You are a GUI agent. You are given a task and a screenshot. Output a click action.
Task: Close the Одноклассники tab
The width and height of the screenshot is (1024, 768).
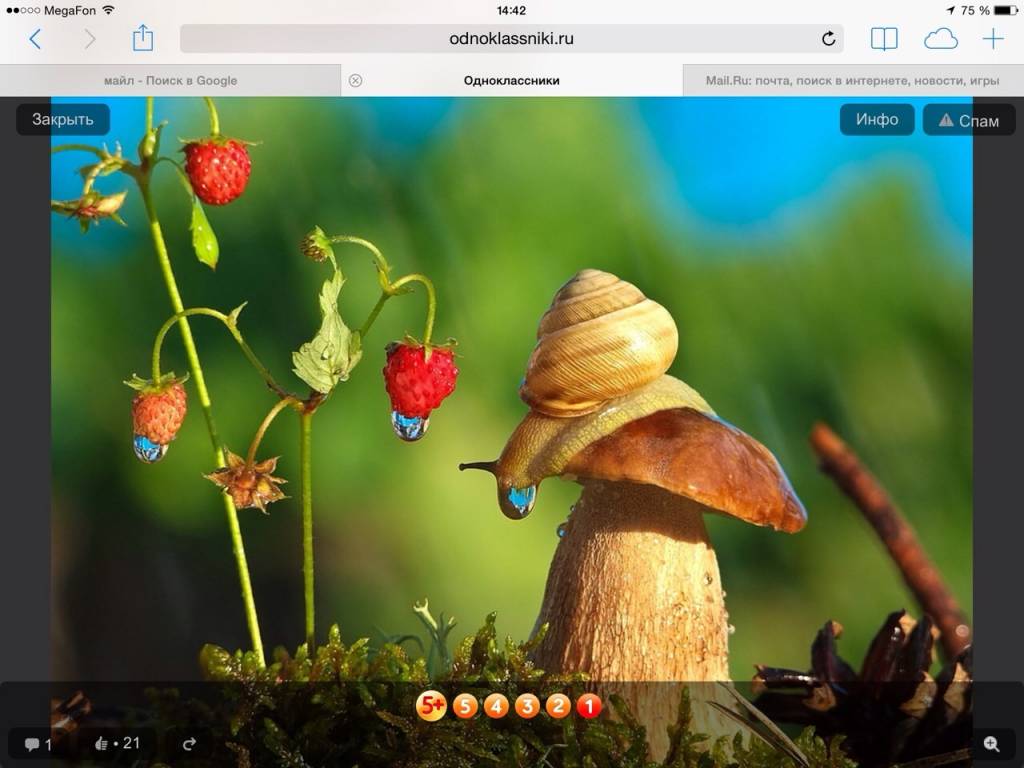[x=355, y=80]
